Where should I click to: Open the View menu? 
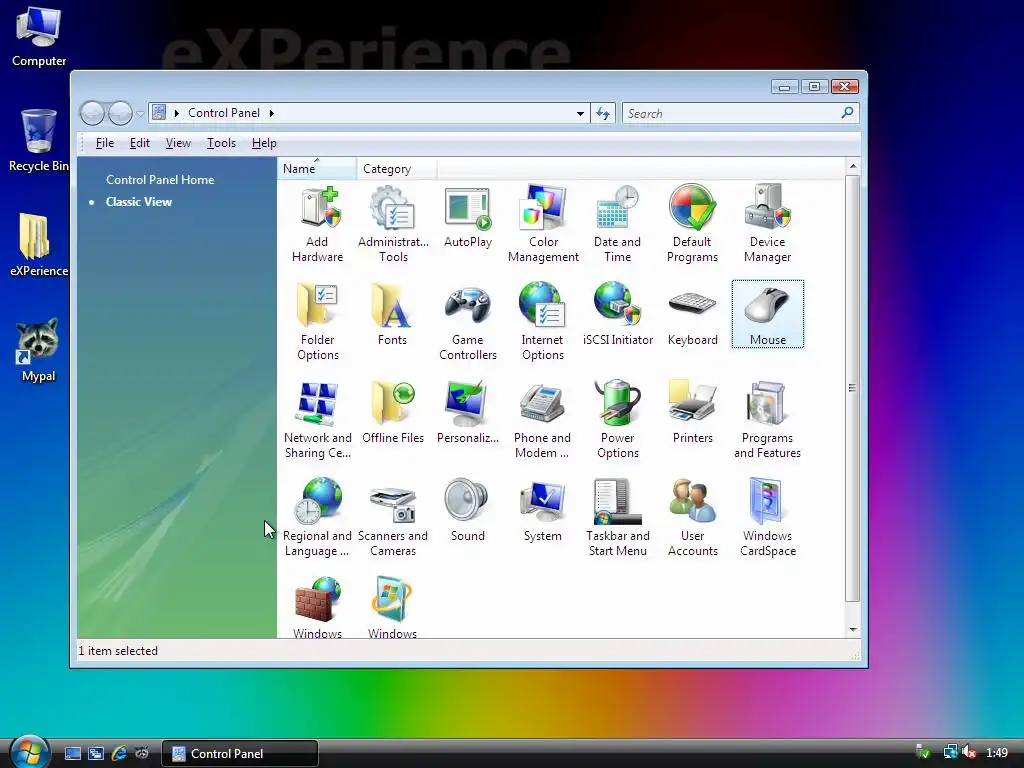178,143
